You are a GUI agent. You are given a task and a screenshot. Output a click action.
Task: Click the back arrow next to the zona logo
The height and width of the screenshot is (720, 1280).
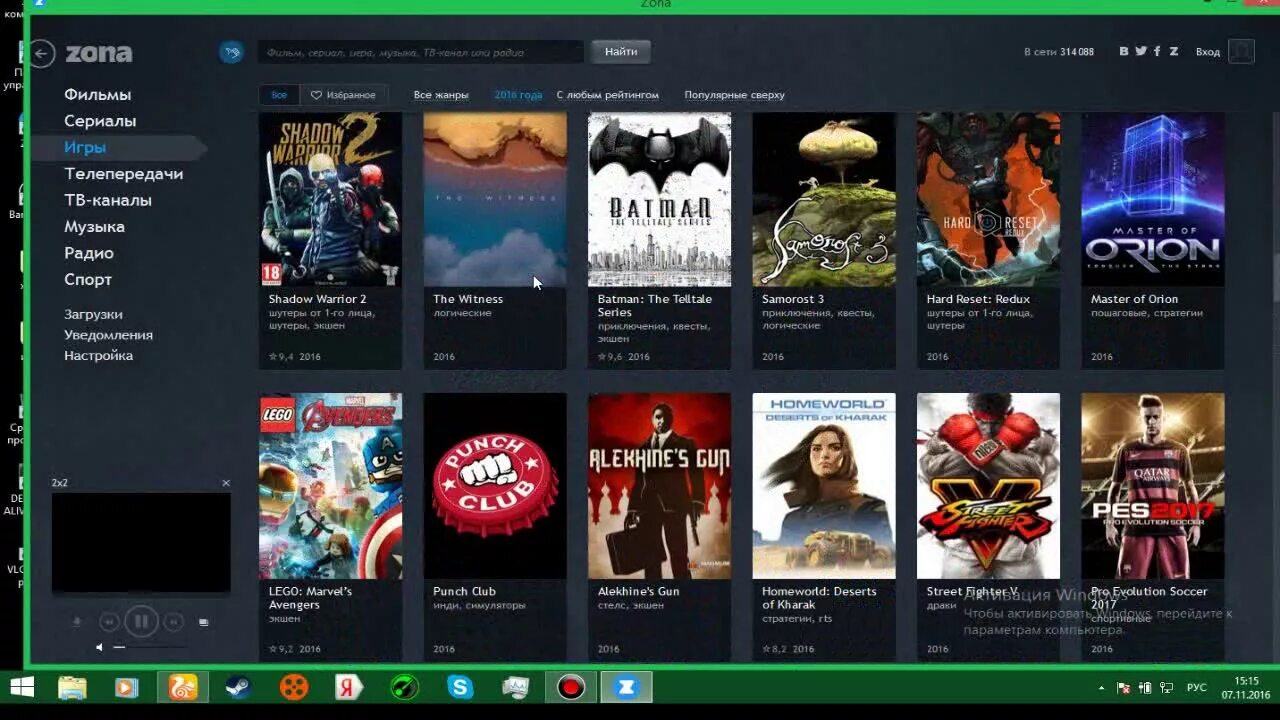42,53
